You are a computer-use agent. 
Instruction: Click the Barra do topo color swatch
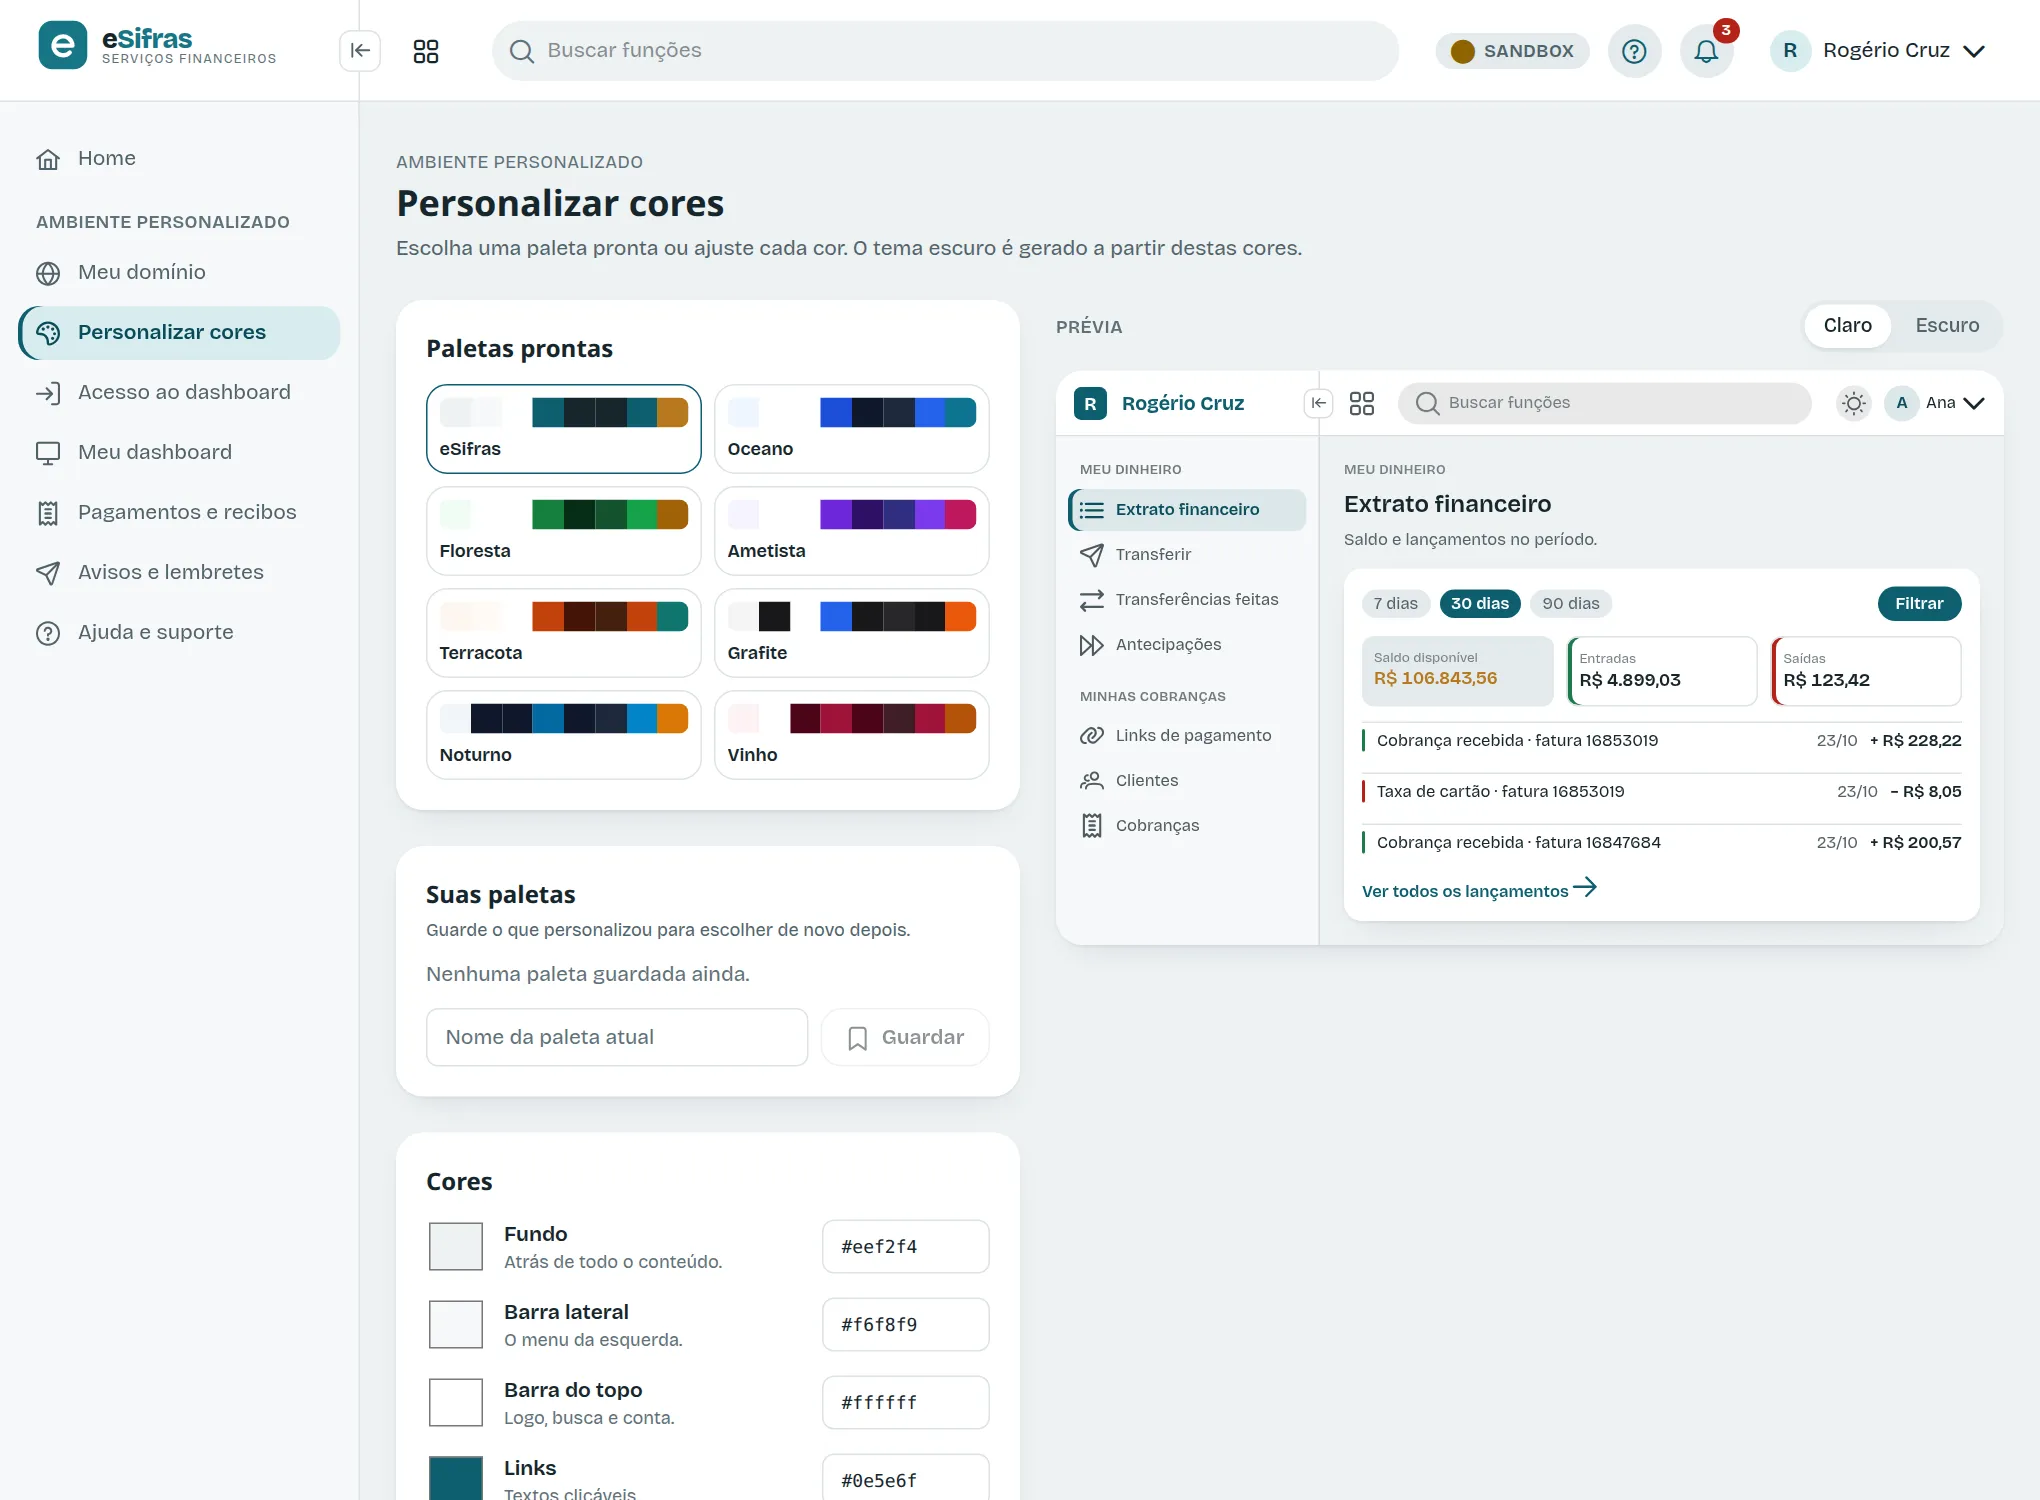[x=456, y=1402]
